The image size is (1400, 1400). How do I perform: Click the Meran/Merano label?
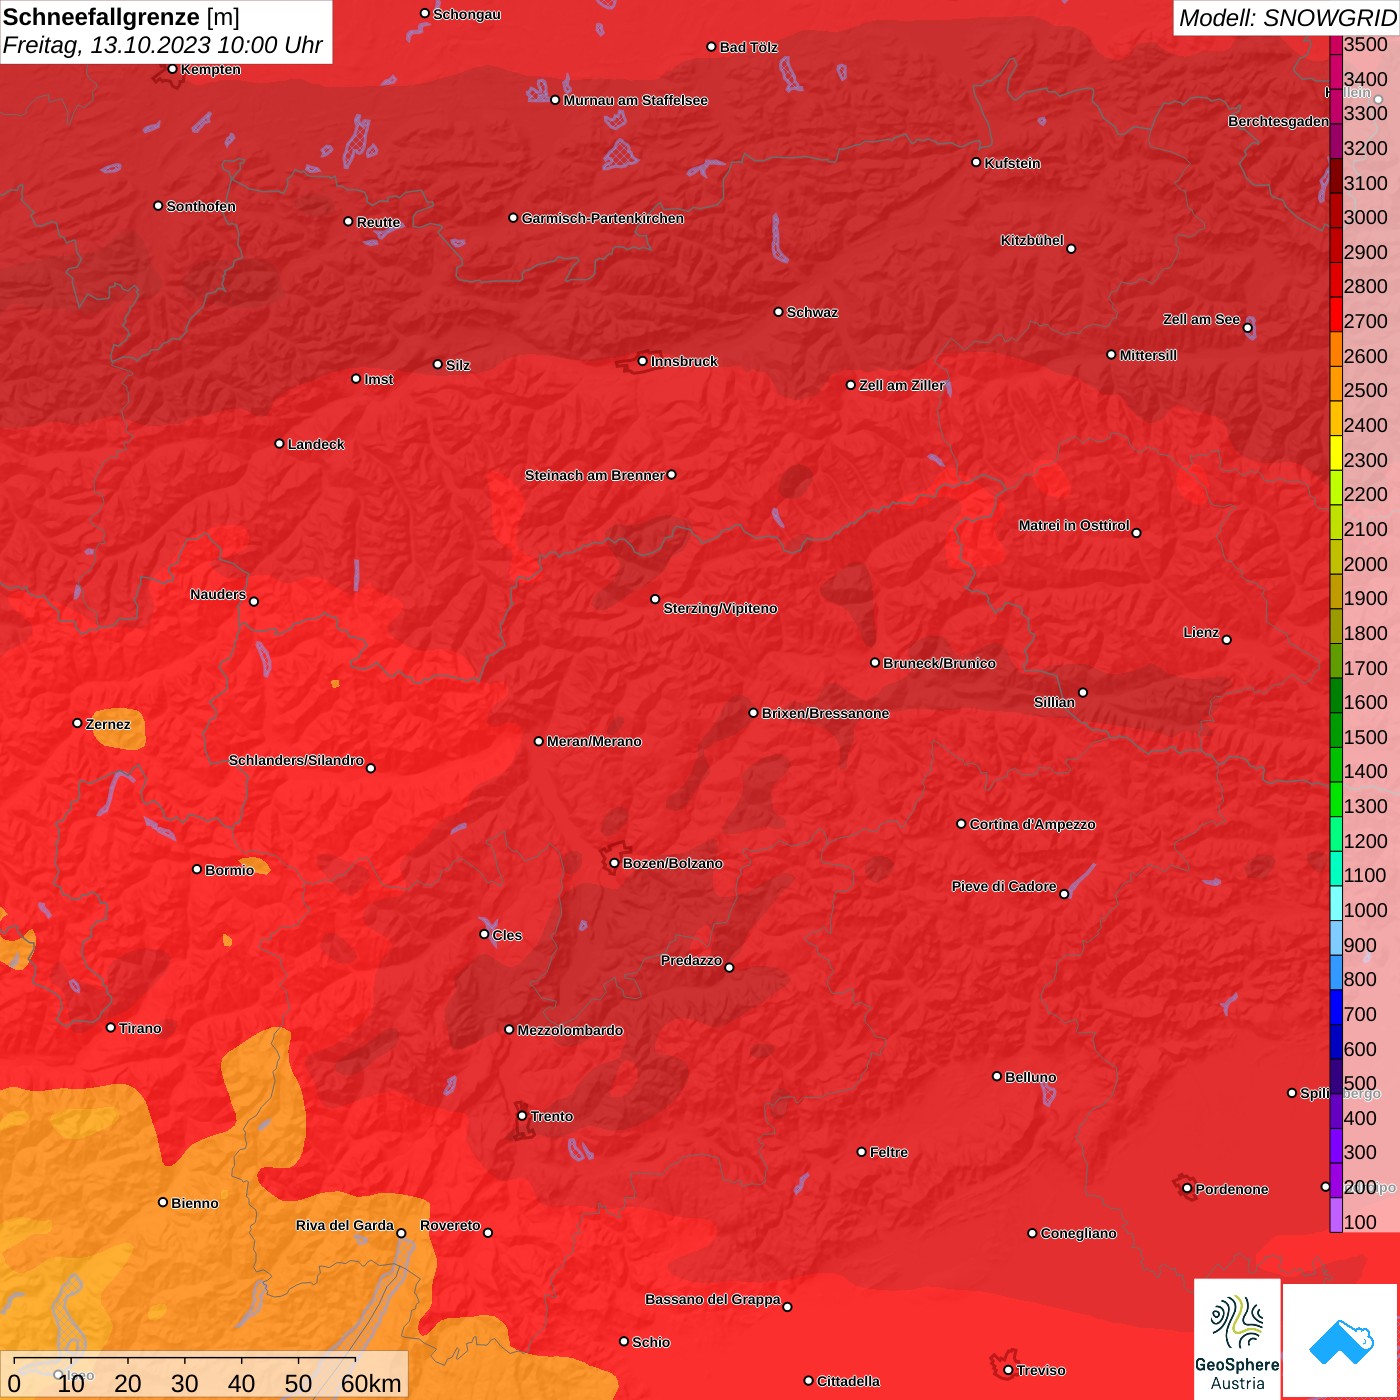(x=594, y=741)
